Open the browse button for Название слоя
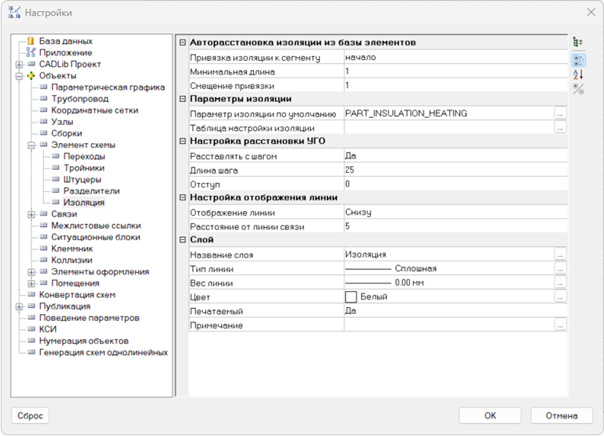Screen dimensions: 604x436 pyautogui.click(x=560, y=254)
